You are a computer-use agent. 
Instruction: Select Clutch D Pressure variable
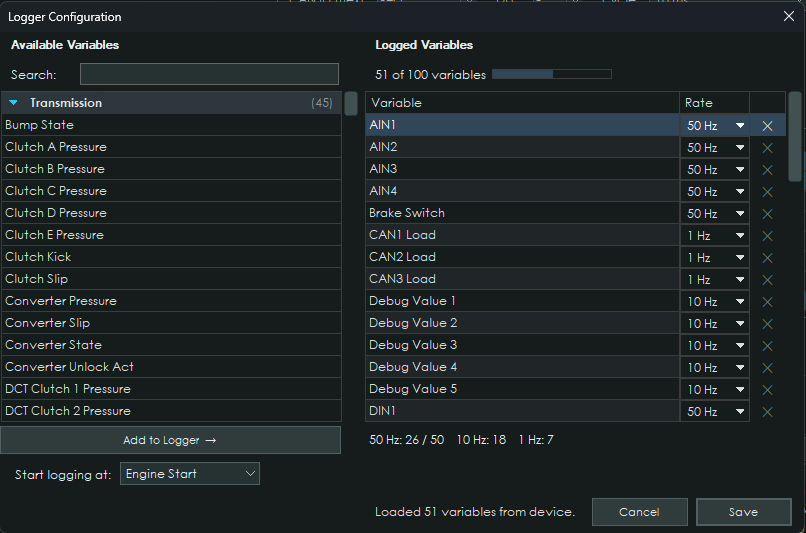(171, 213)
